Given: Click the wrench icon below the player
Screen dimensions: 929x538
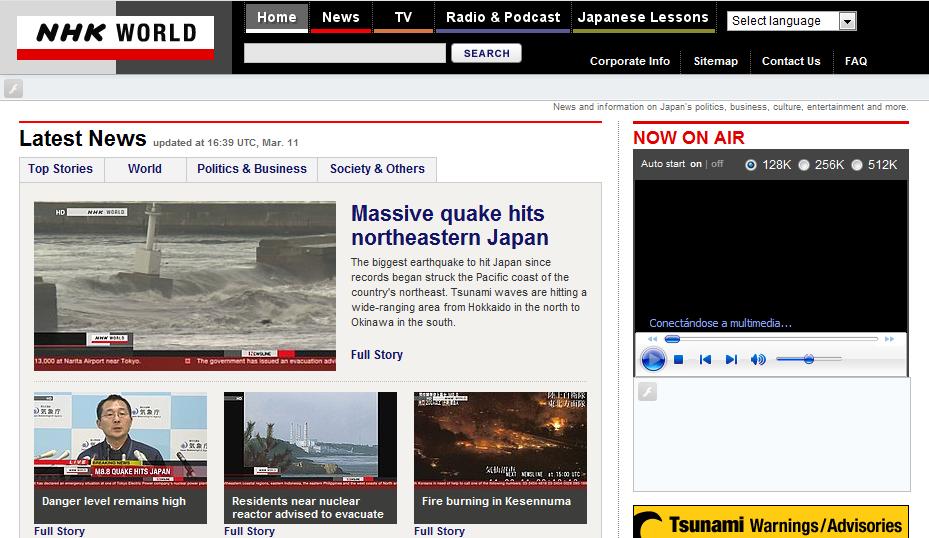Looking at the screenshot, I should 647,392.
